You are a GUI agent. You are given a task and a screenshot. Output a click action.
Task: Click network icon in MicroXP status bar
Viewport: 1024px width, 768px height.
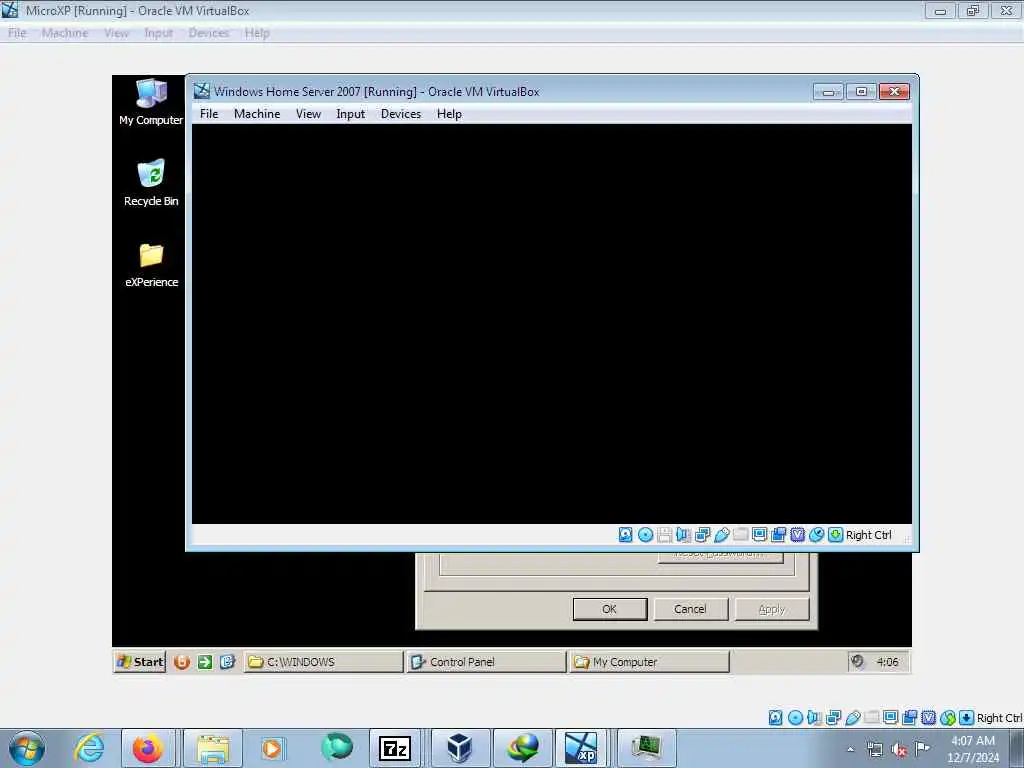point(833,718)
